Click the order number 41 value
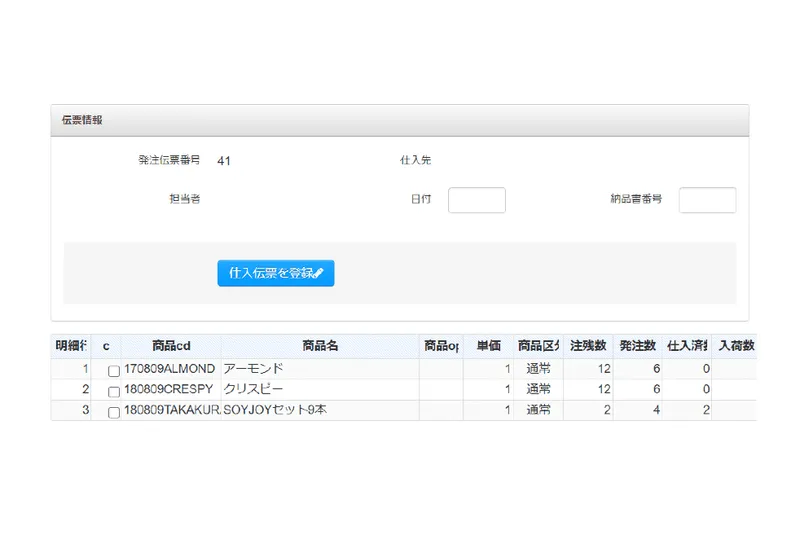Viewport: 800px width, 534px height. tap(223, 161)
